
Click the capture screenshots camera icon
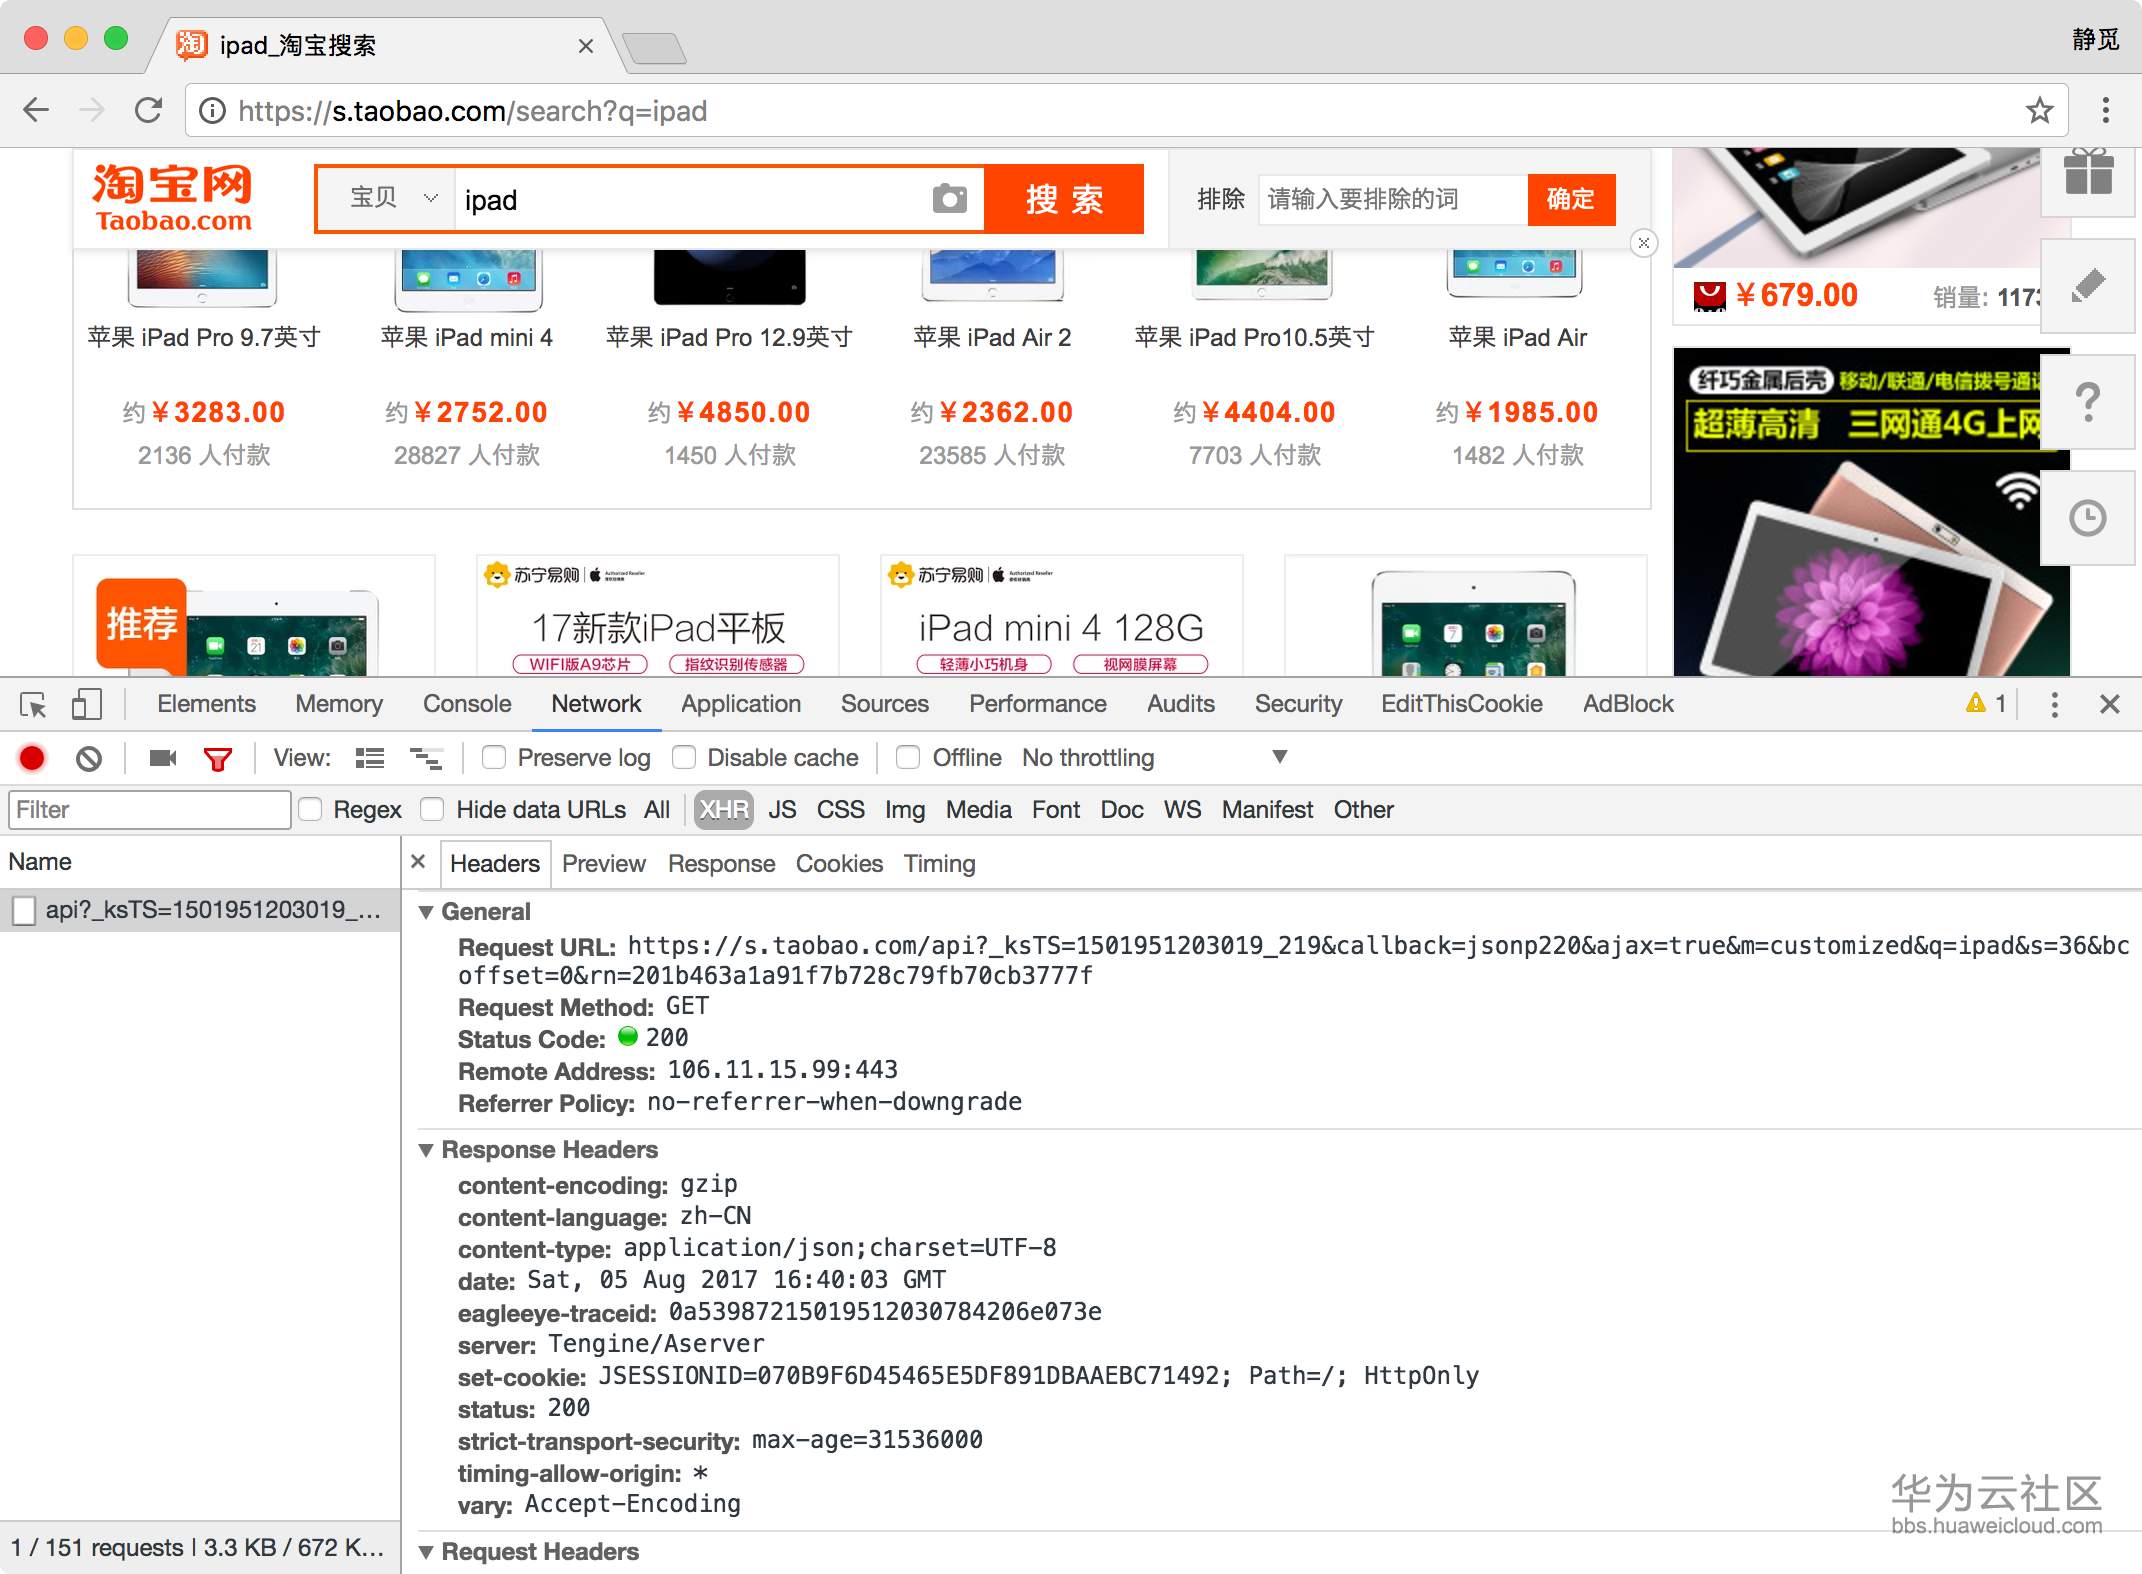pos(162,758)
